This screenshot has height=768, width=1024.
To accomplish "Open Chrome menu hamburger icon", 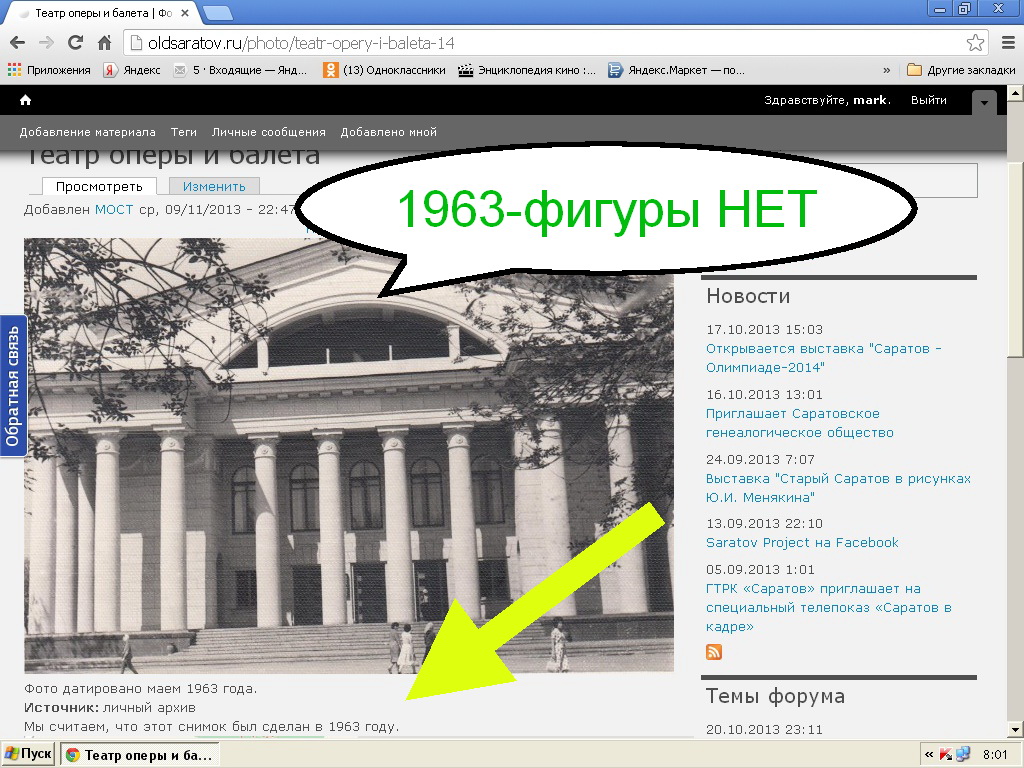I will pos(1006,43).
